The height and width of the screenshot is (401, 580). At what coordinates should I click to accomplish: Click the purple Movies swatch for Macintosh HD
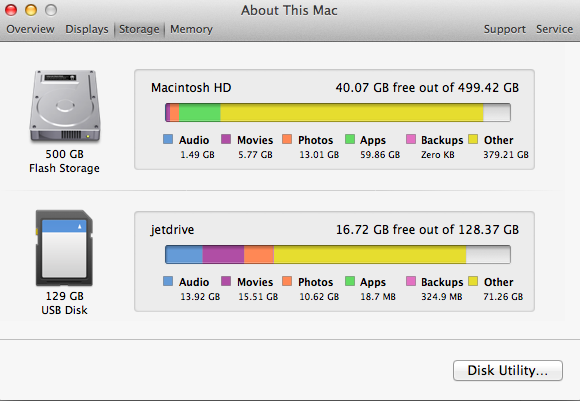(x=226, y=139)
